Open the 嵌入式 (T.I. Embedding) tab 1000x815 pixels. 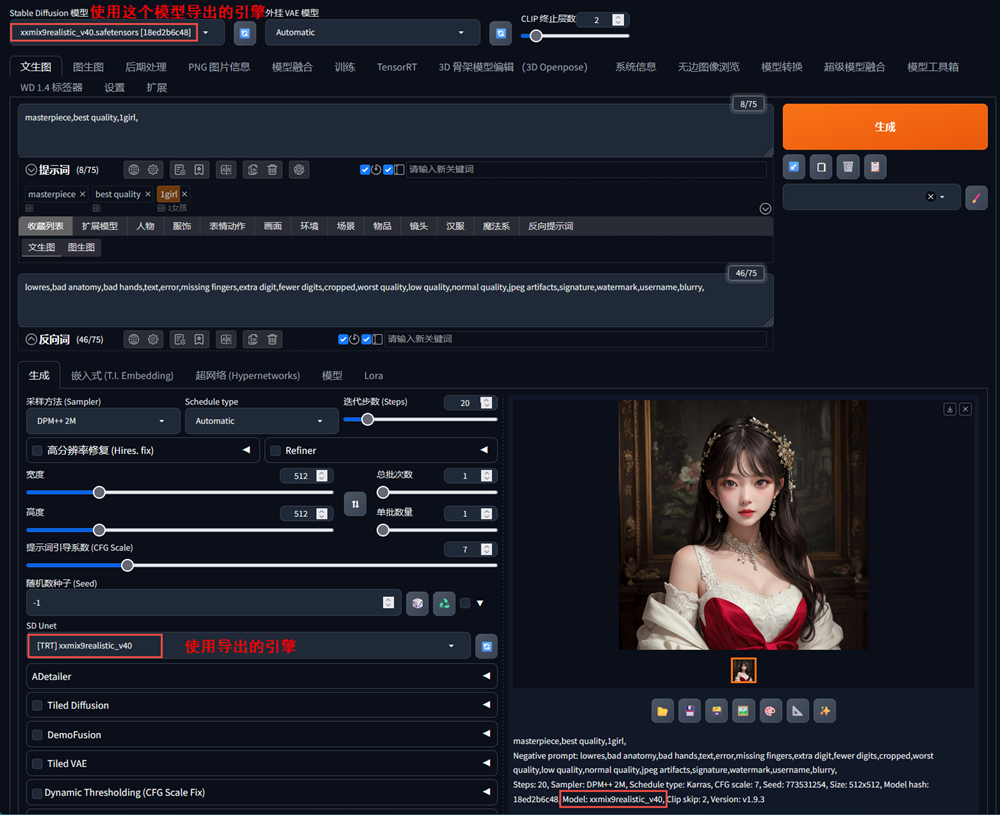coord(122,376)
